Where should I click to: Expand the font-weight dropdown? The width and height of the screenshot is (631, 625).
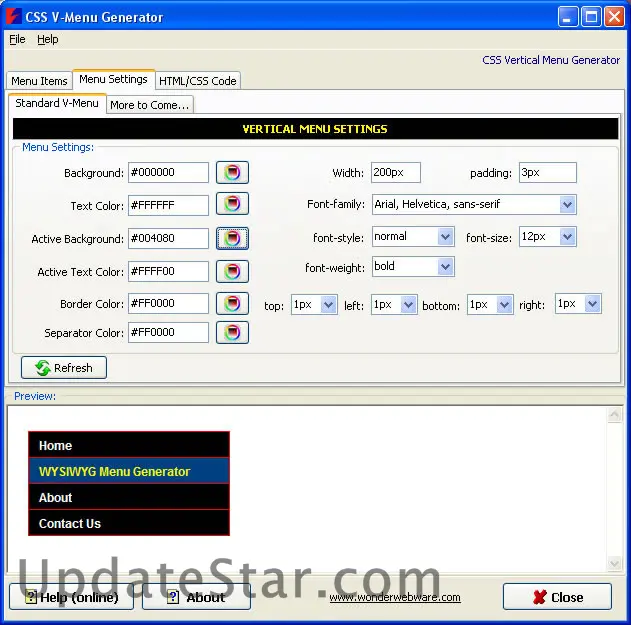pos(445,266)
